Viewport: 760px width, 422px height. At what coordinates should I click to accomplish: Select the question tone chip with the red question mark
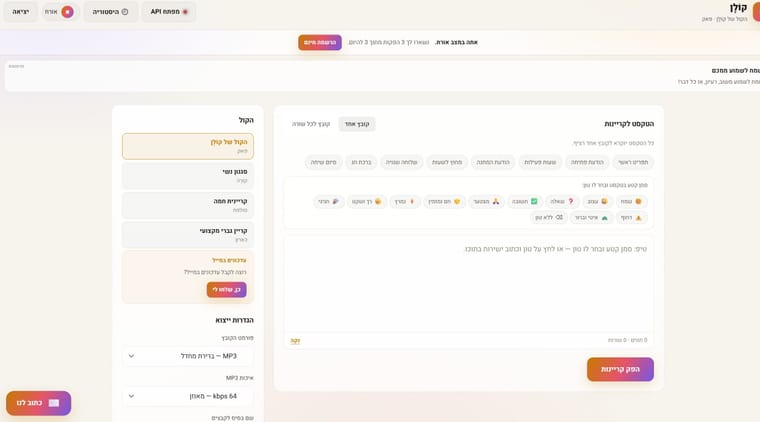click(x=562, y=202)
